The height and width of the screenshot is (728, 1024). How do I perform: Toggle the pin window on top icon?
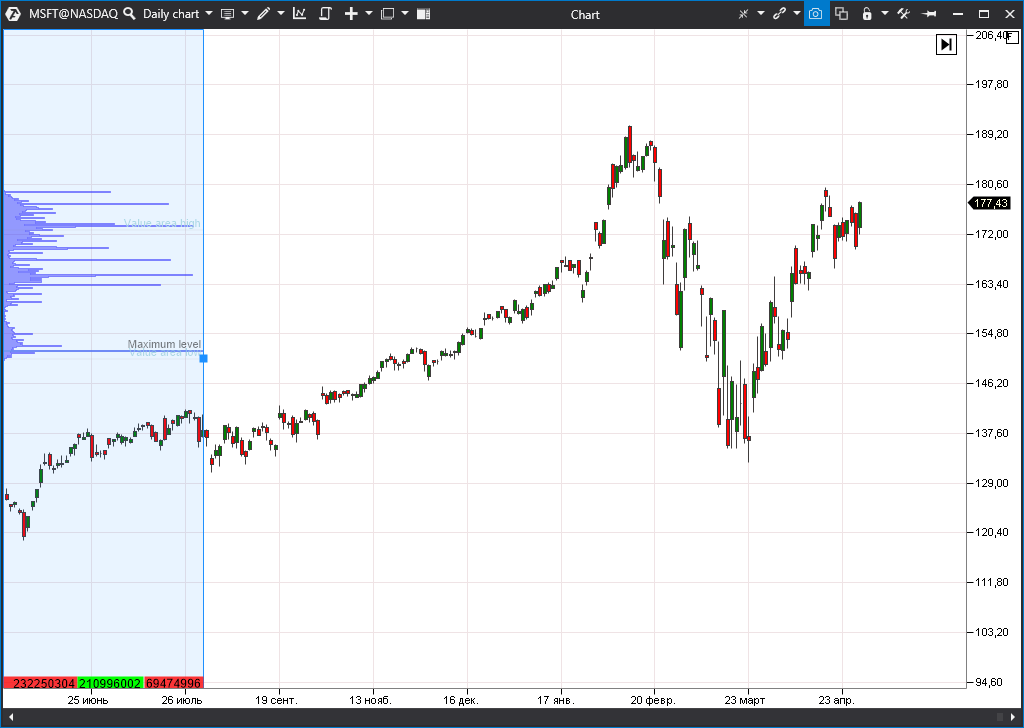pyautogui.click(x=929, y=14)
